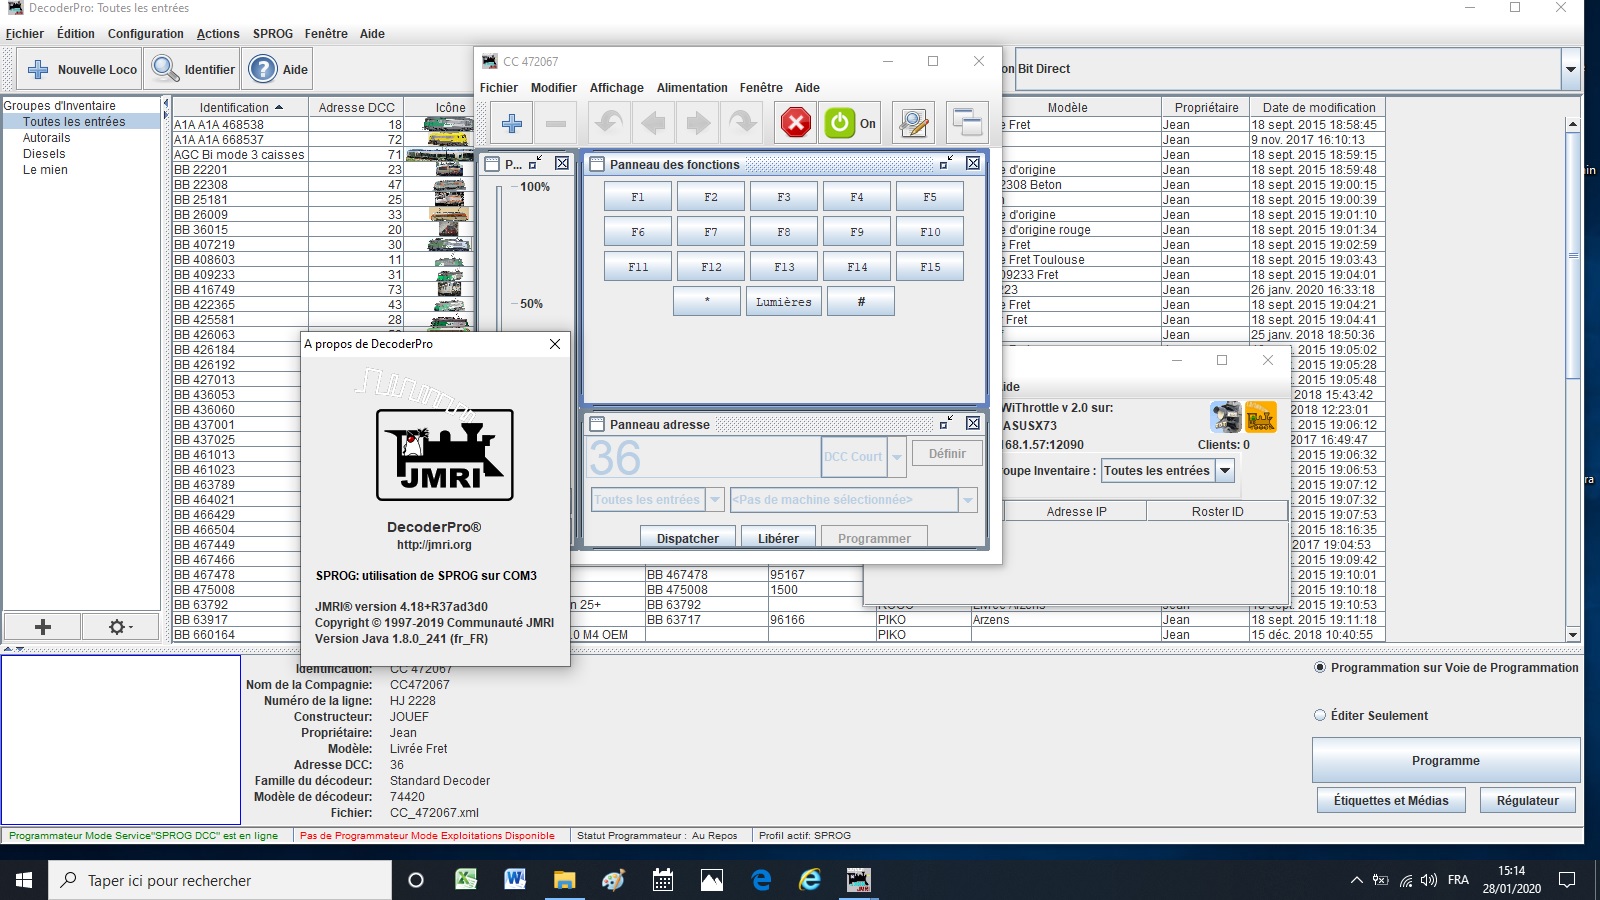
Task: Open Alimentation menu in throttle window
Action: [692, 87]
